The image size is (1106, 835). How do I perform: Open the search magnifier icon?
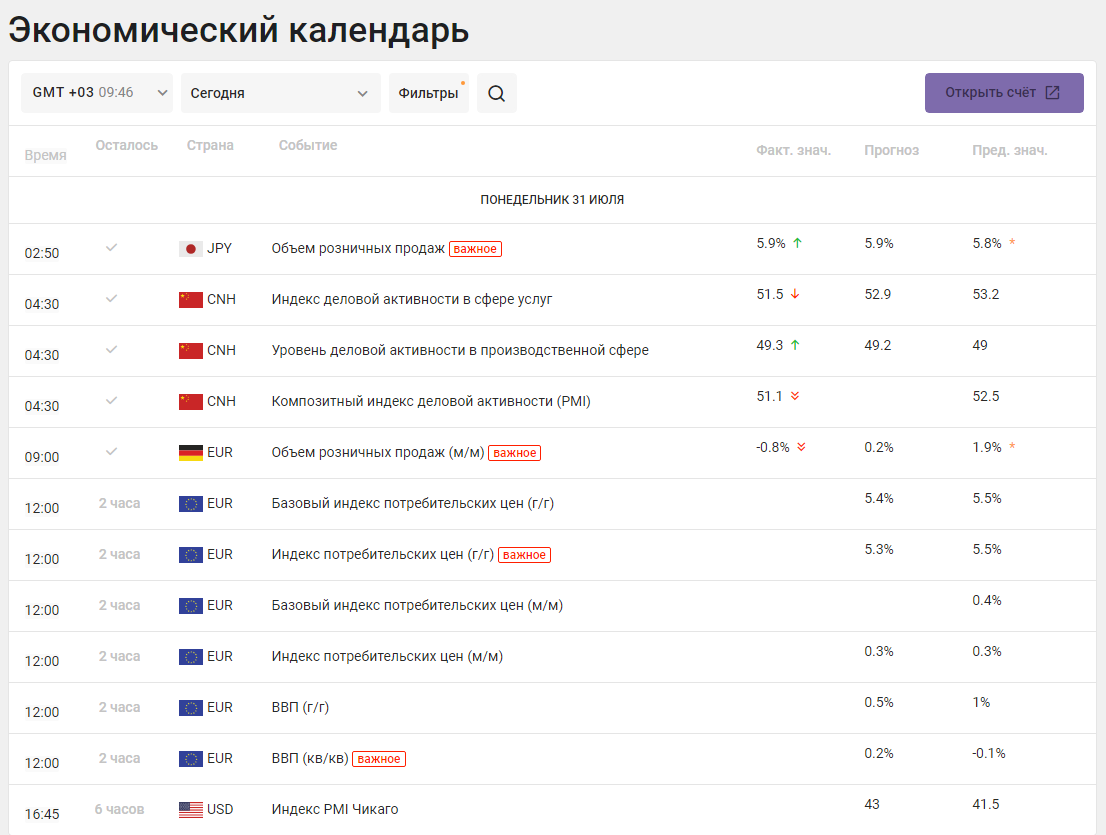click(497, 93)
